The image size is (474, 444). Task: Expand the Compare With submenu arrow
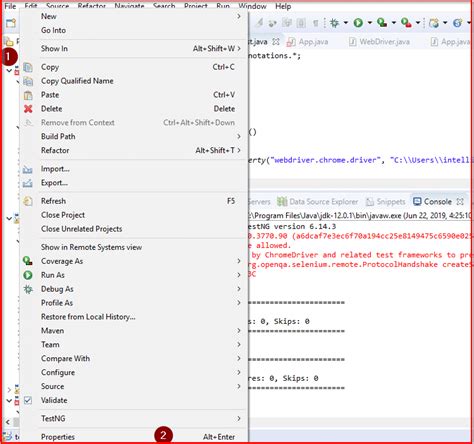pos(239,358)
